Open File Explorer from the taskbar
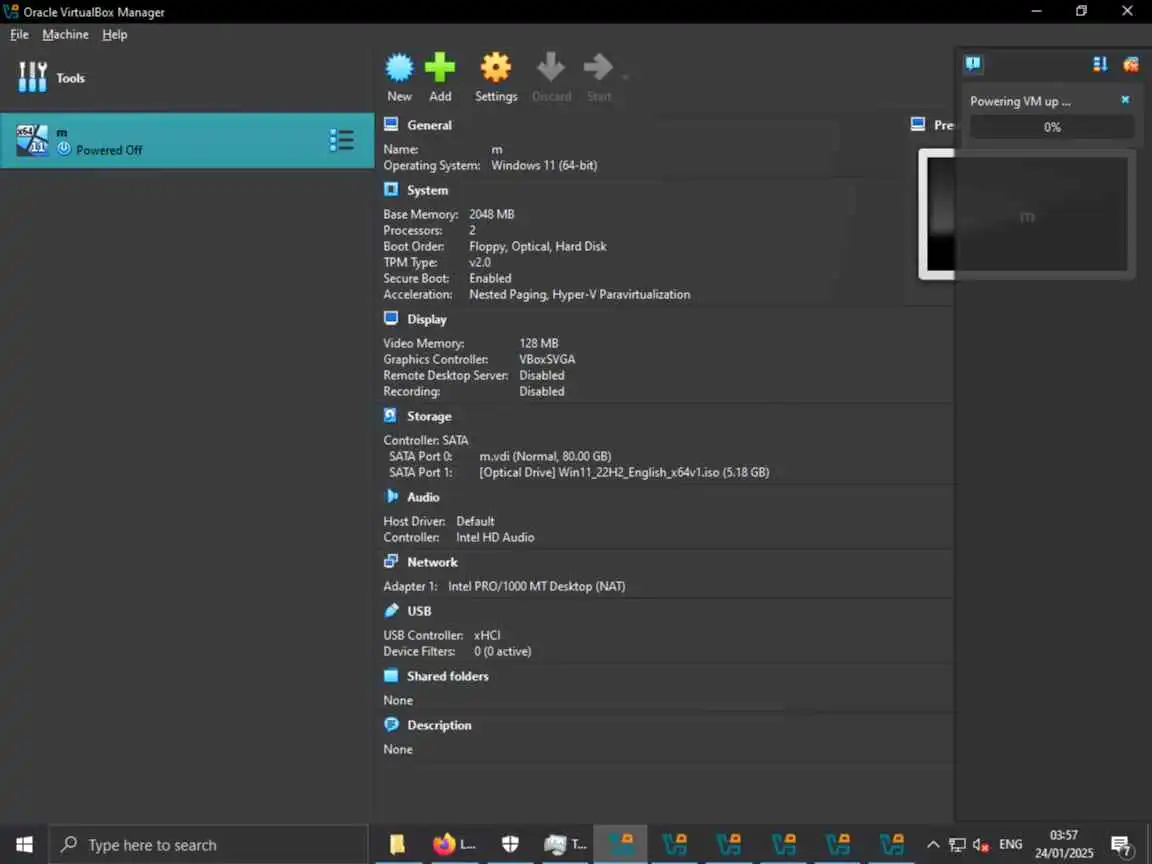This screenshot has width=1152, height=864. pos(397,844)
